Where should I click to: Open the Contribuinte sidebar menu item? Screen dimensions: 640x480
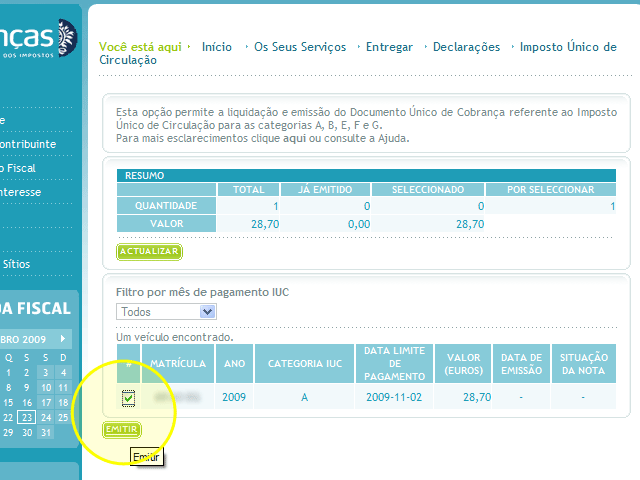click(28, 144)
